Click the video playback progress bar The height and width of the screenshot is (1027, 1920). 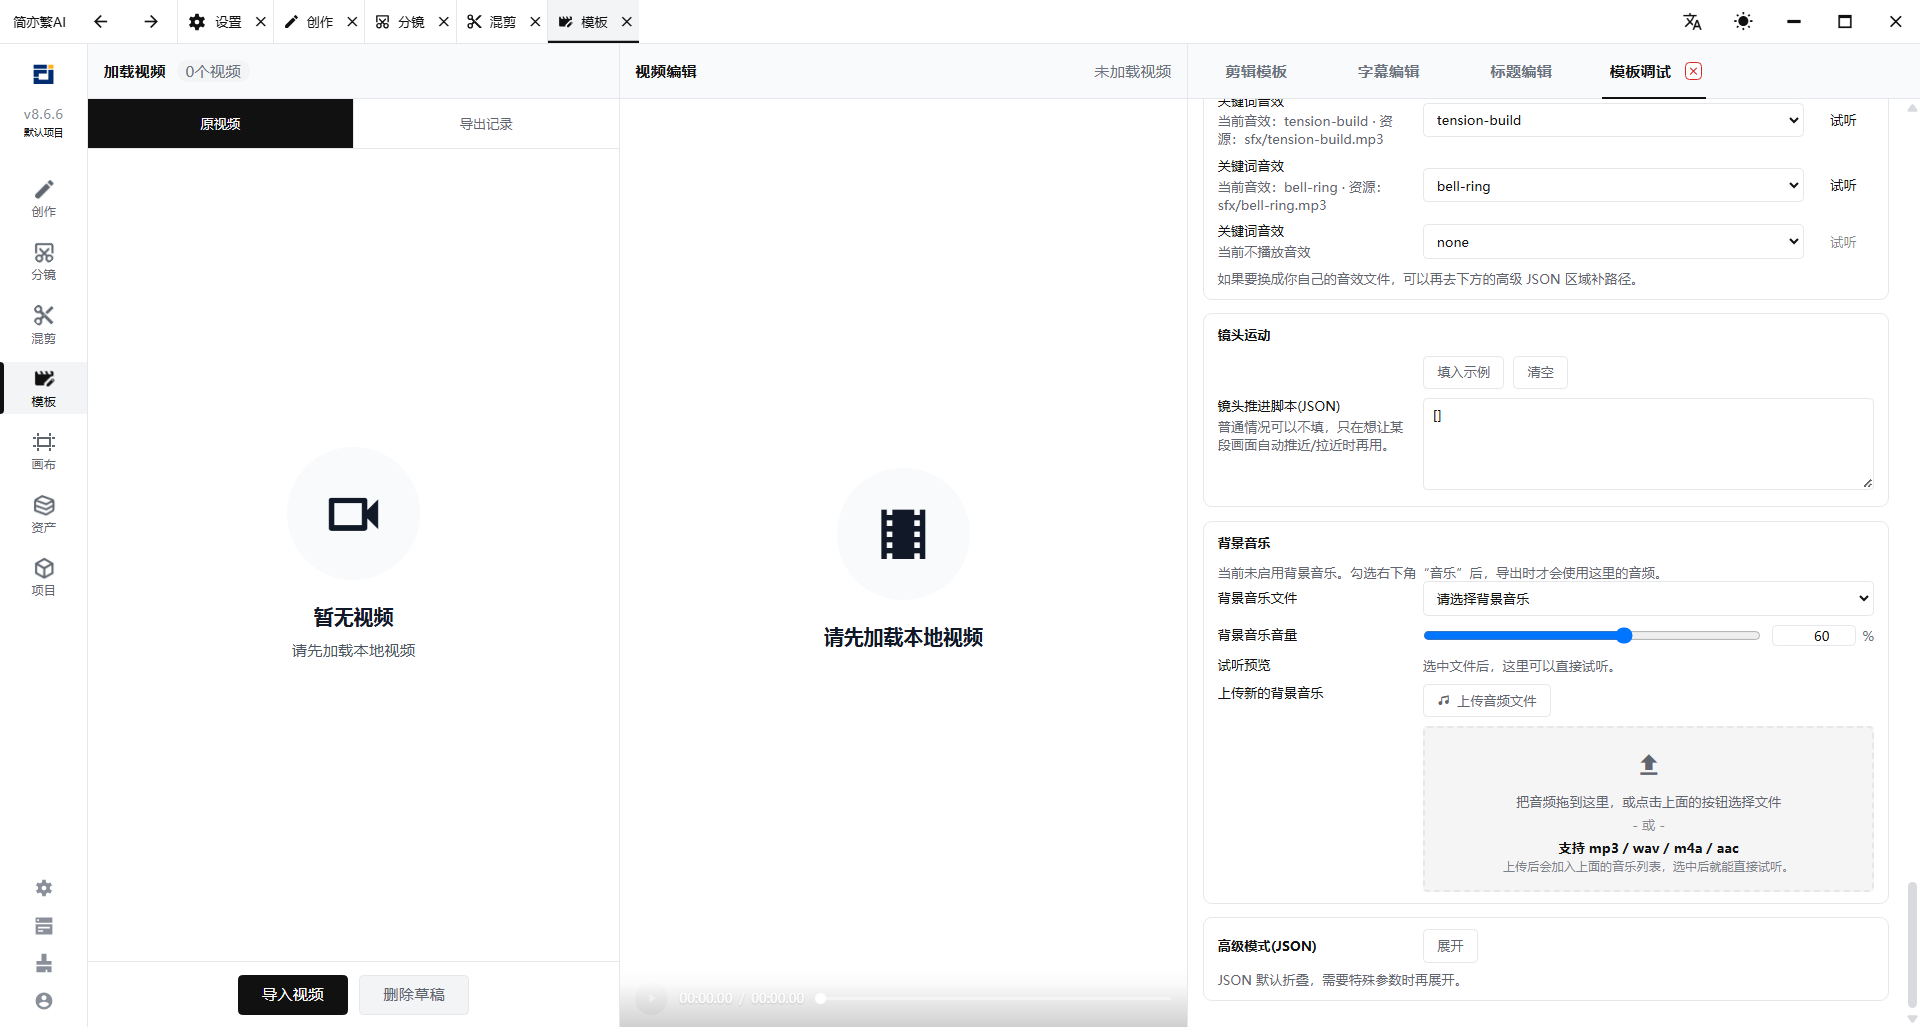tap(995, 998)
